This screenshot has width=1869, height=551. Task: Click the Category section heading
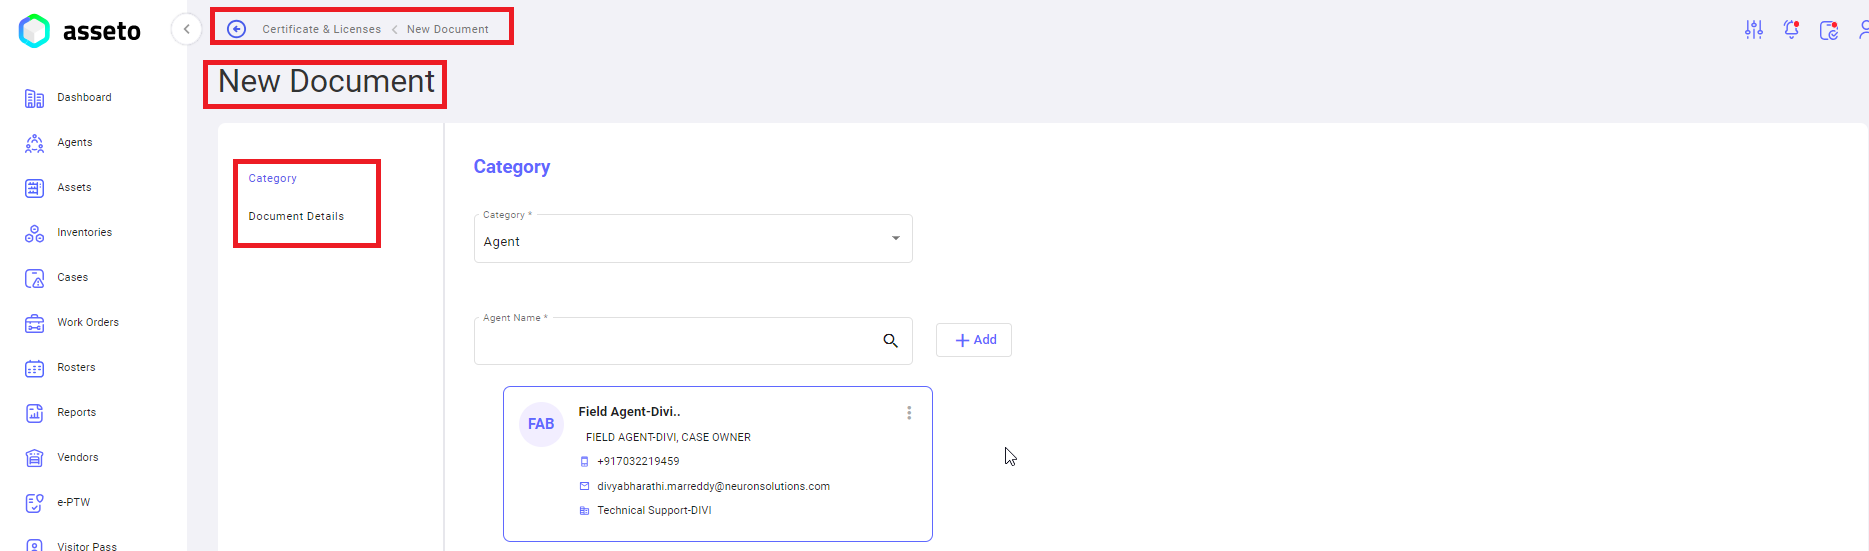click(x=512, y=167)
